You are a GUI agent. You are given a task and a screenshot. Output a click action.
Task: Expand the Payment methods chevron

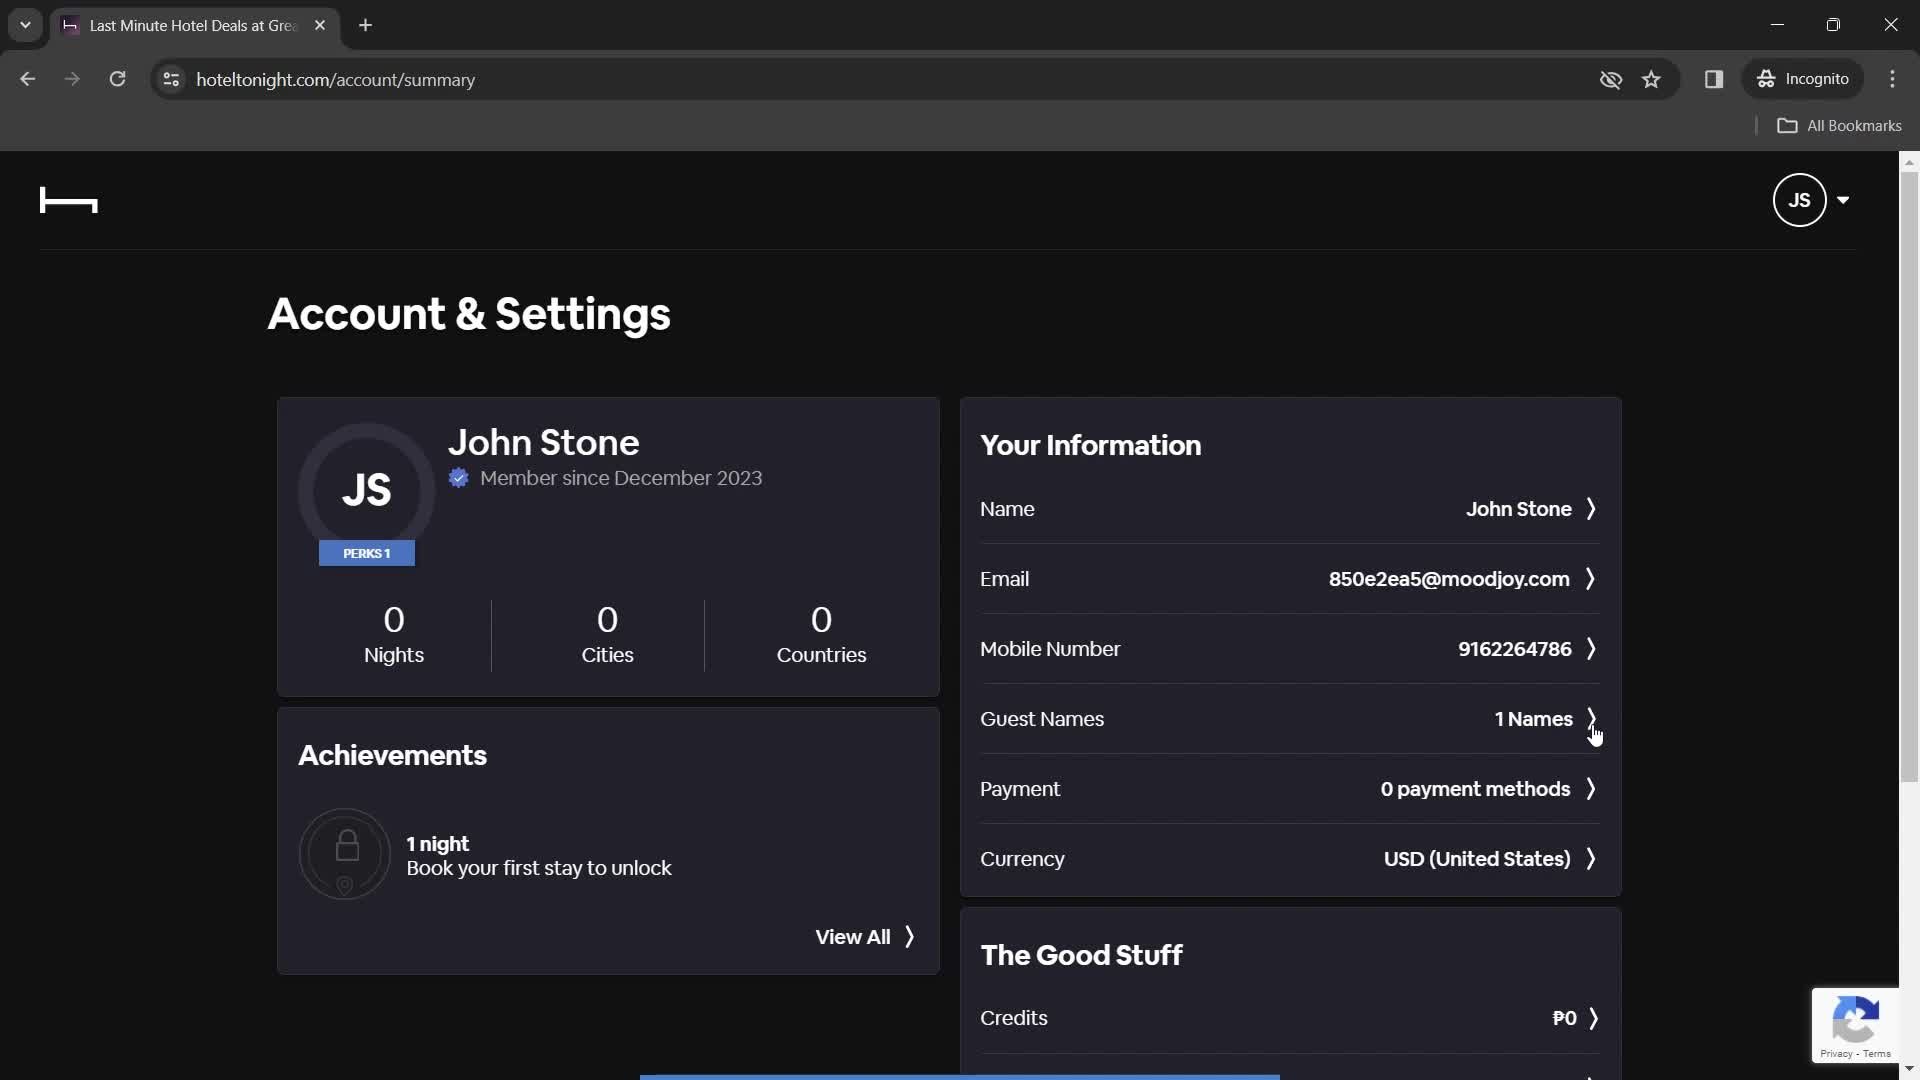click(1592, 789)
